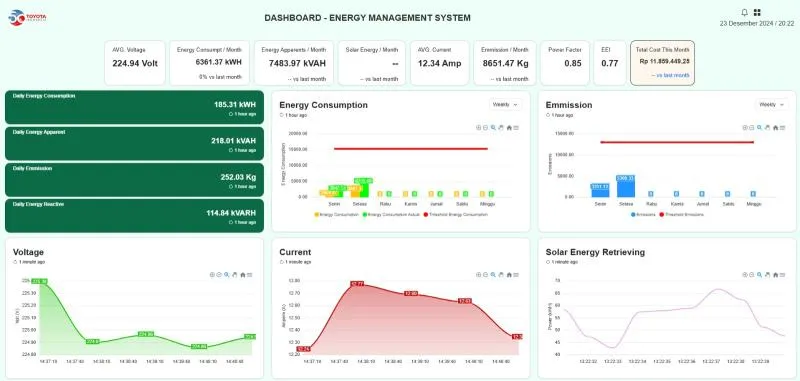Image resolution: width=800 pixels, height=381 pixels.
Task: Click the Selasa blue emission bar
Action: pyautogui.click(x=625, y=186)
